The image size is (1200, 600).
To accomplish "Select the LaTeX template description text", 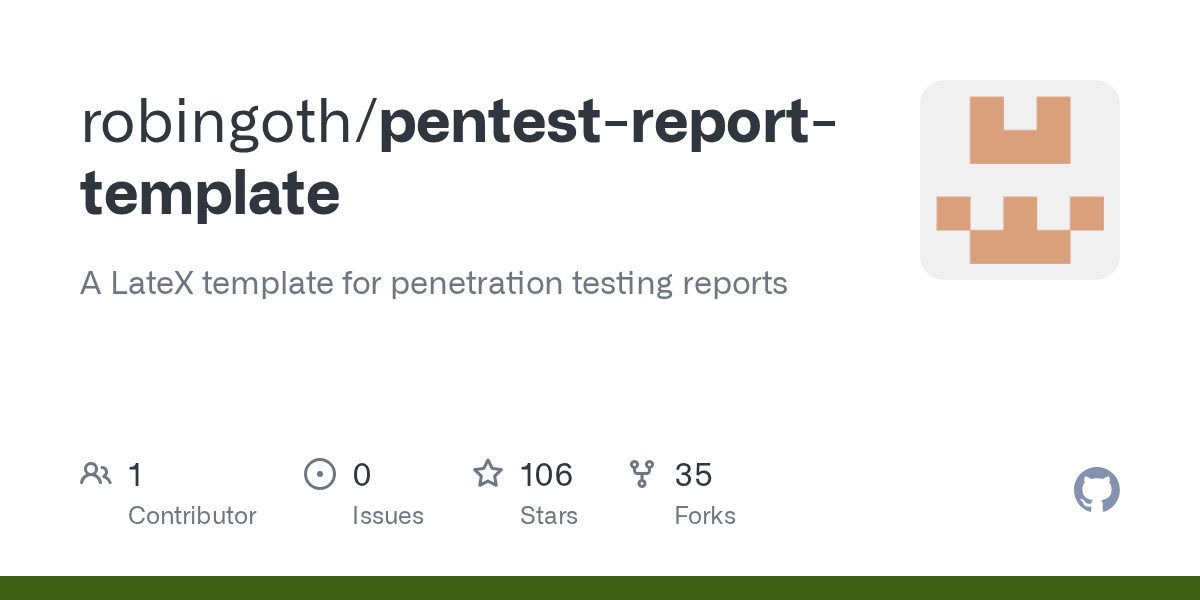I will [x=434, y=283].
